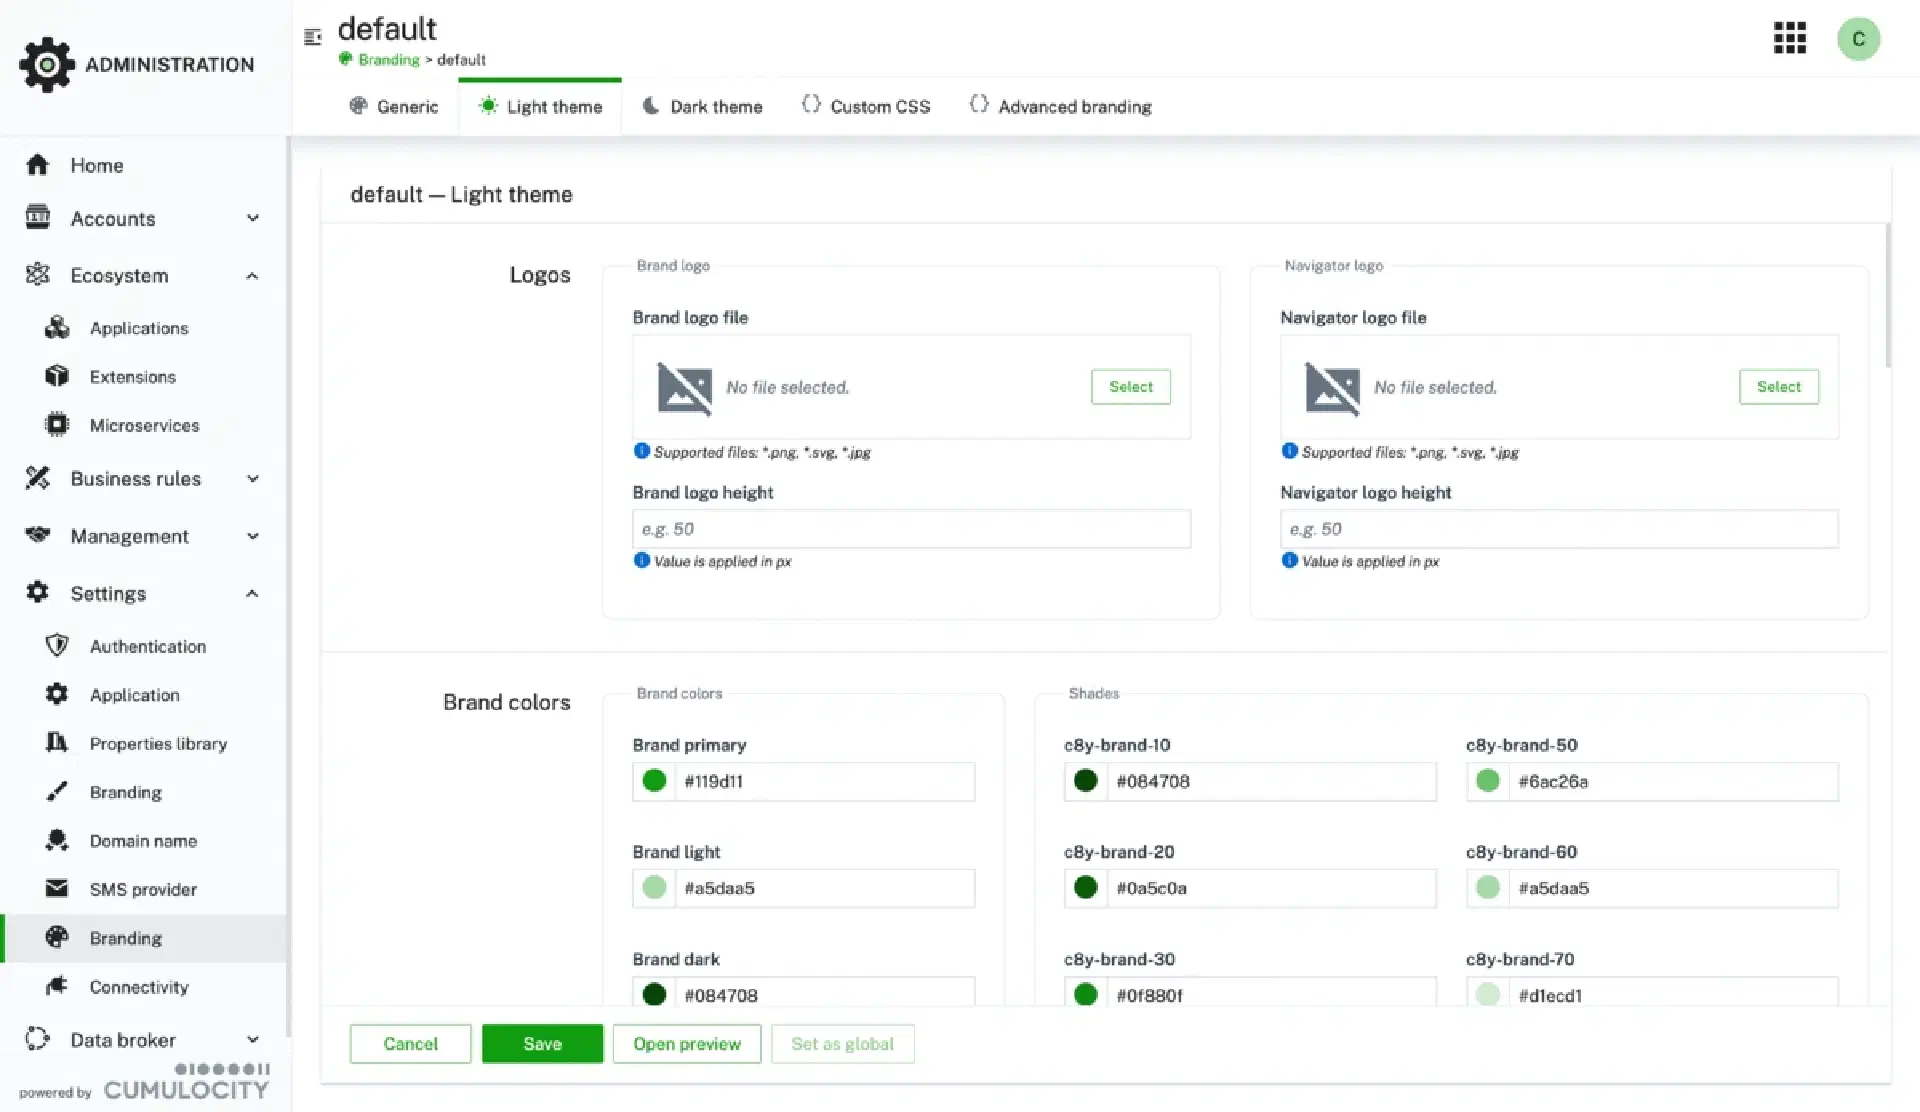Focus the Navigator logo height field

[1558, 529]
